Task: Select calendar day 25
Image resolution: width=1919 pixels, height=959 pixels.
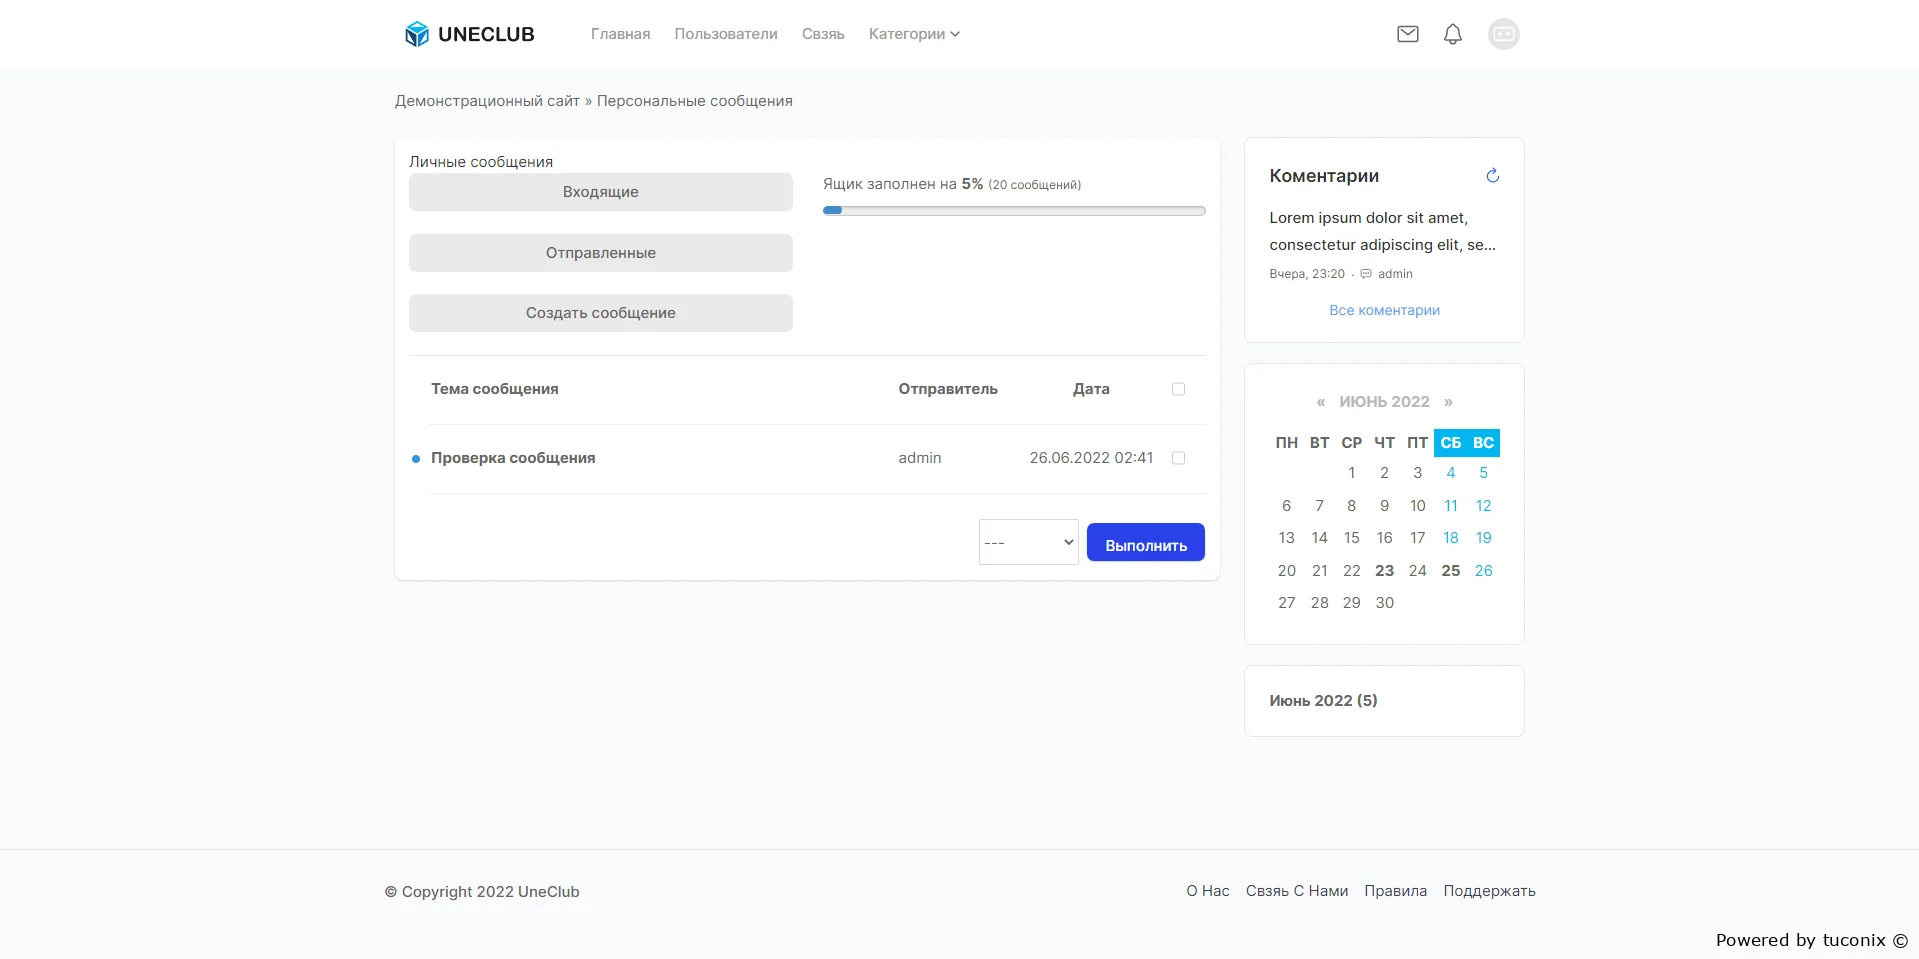Action: 1451,571
